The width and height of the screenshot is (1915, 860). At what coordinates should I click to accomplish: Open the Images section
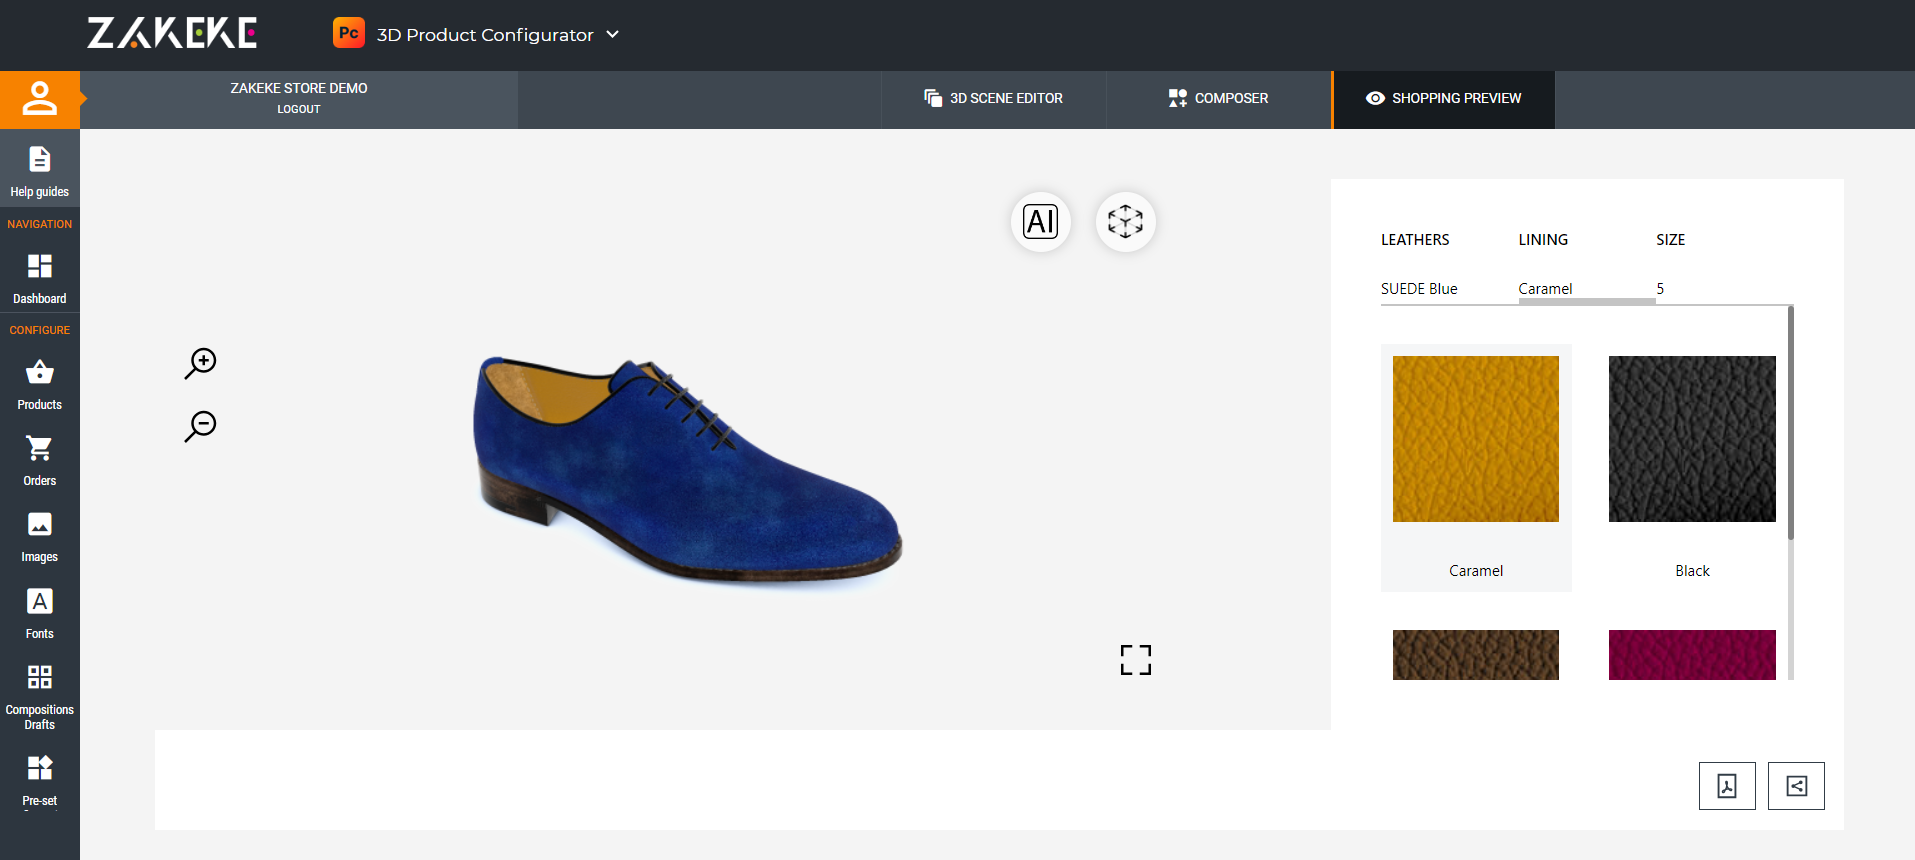coord(40,537)
